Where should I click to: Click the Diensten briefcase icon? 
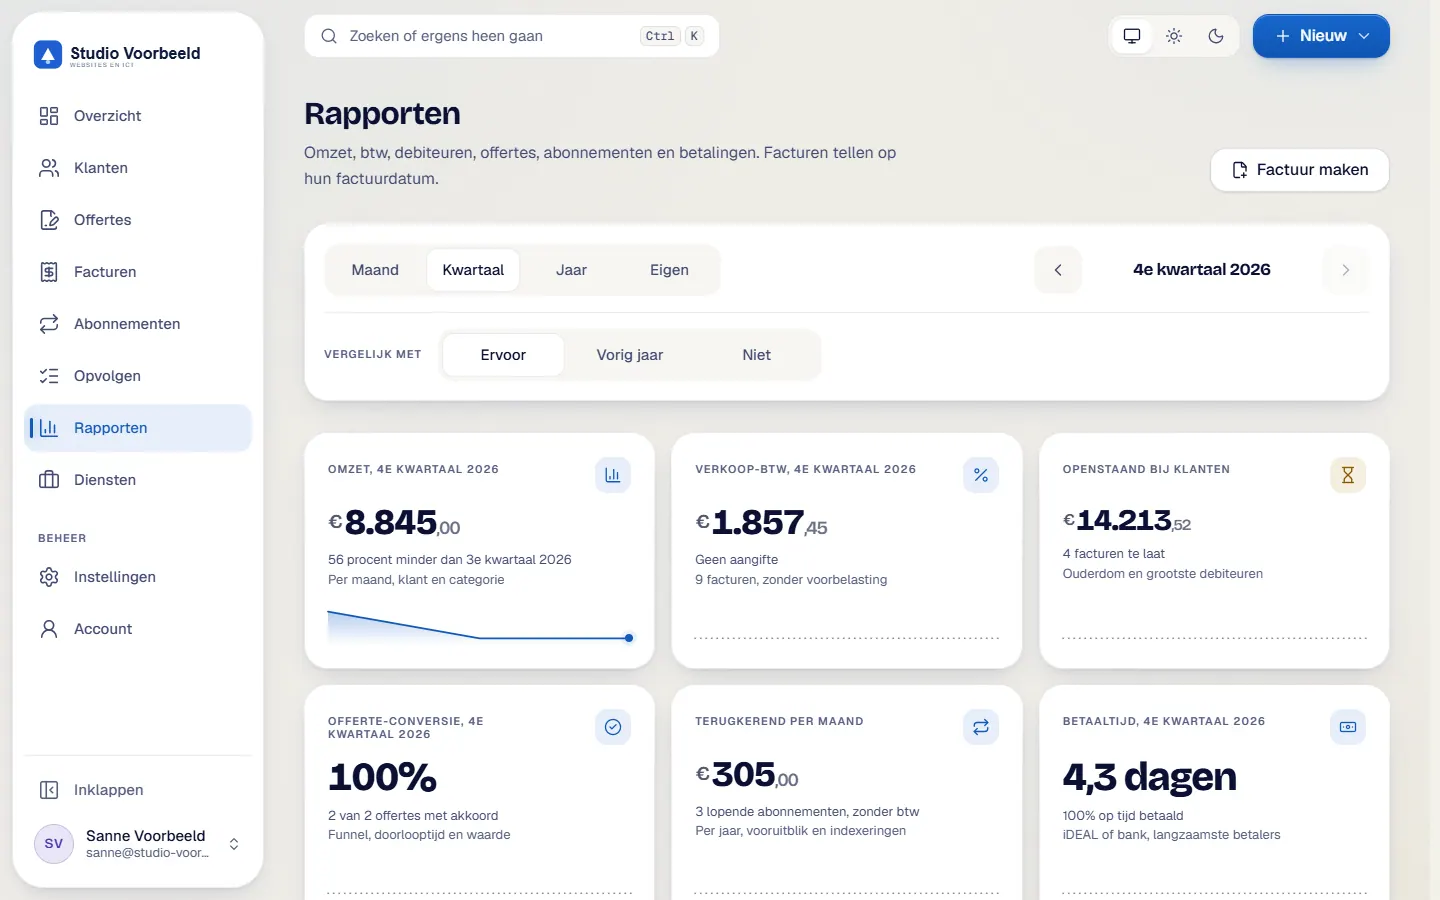coord(49,480)
